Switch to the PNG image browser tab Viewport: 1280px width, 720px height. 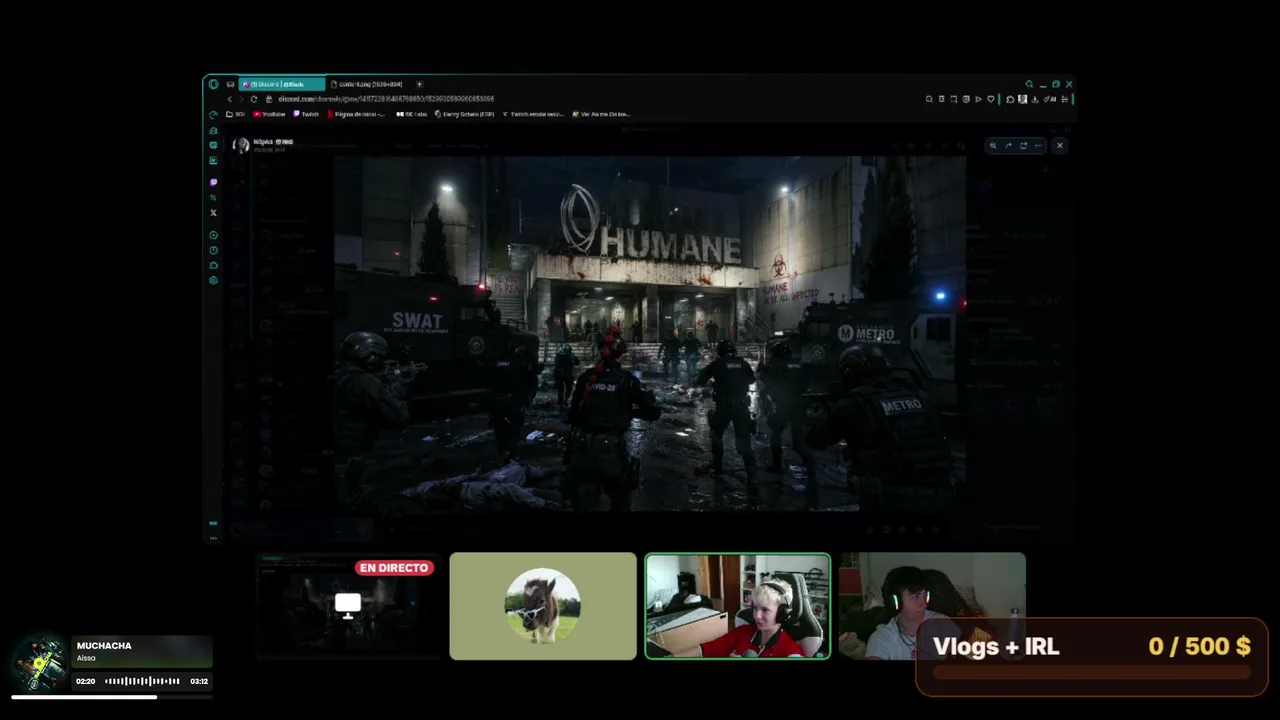[367, 84]
